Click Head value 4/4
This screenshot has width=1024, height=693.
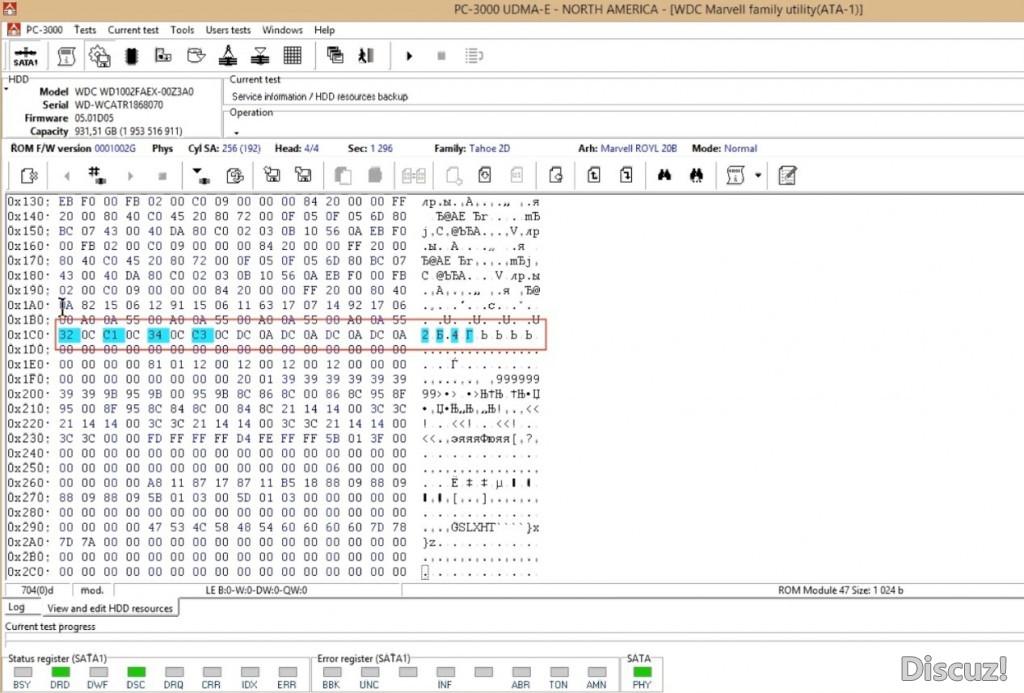coord(311,148)
